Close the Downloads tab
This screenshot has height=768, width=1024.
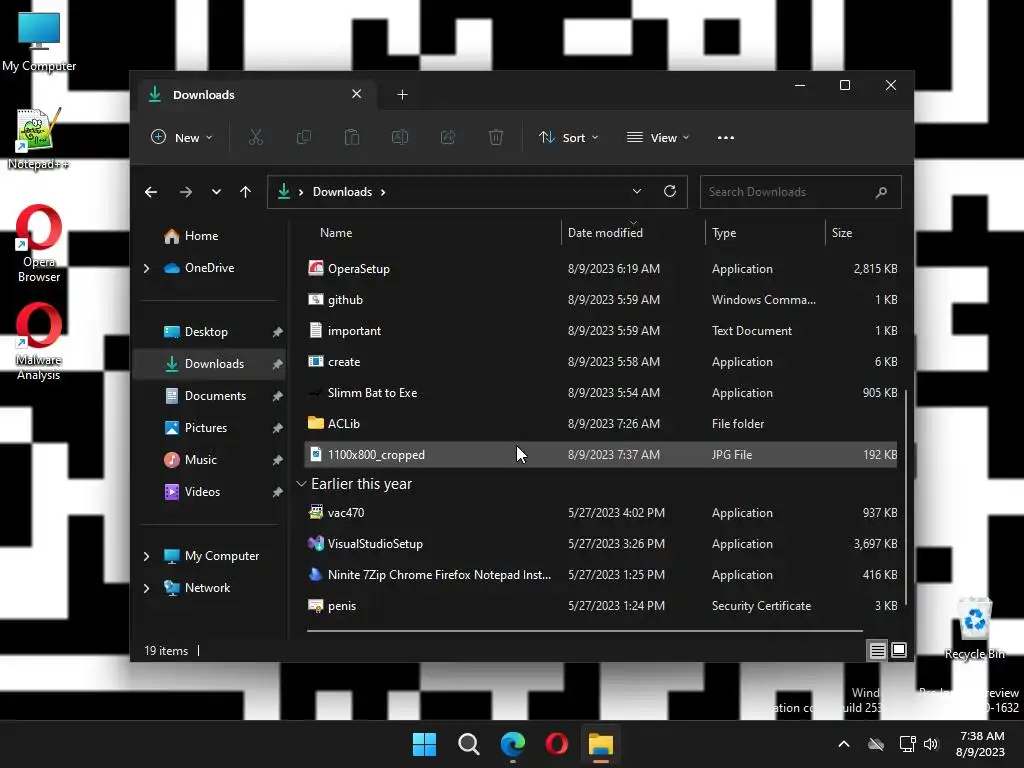click(357, 94)
